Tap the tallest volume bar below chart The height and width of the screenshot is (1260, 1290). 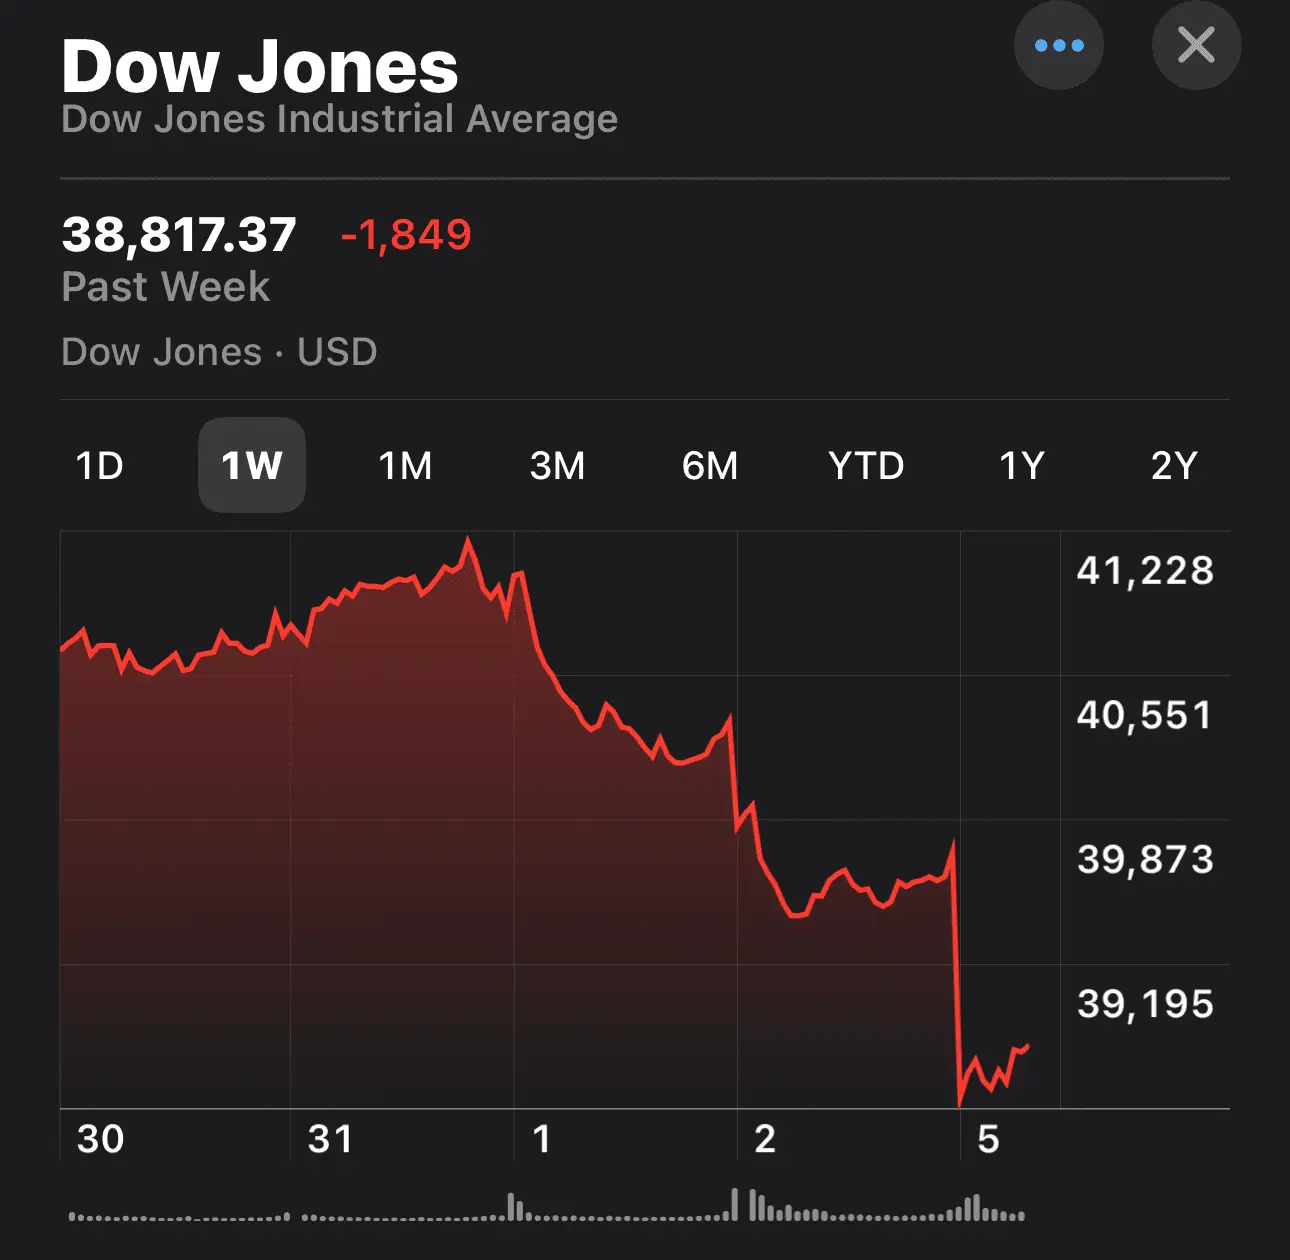(x=735, y=1204)
